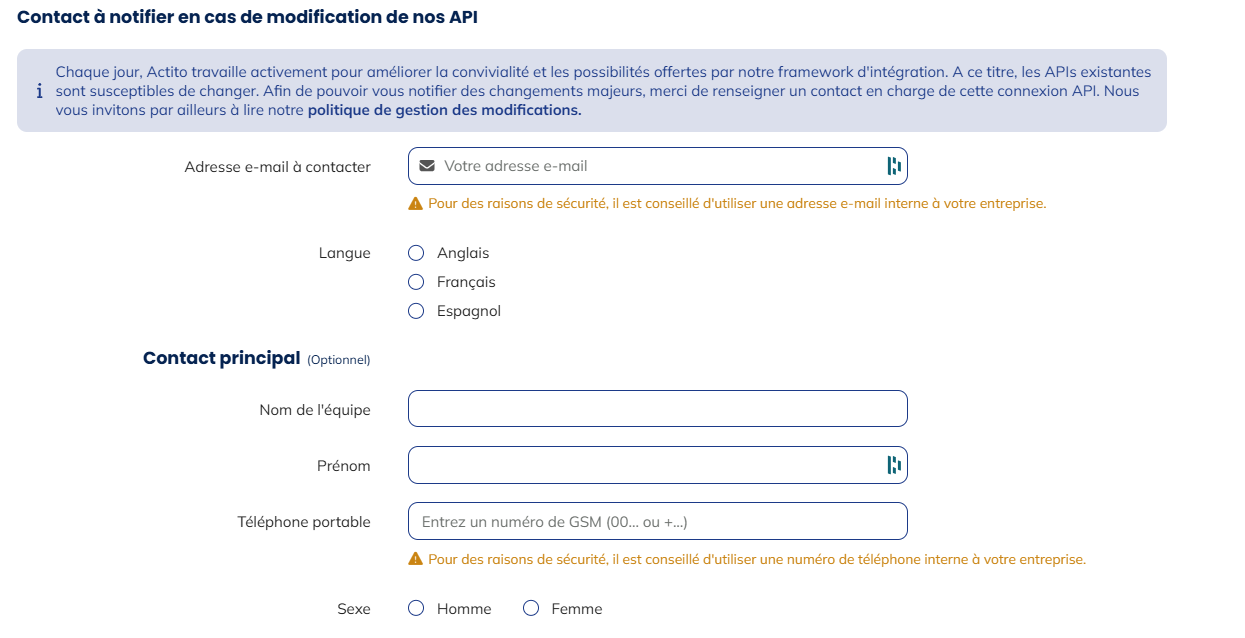
Task: Click the heading Contact à notifier en cas de modification
Action: (249, 17)
